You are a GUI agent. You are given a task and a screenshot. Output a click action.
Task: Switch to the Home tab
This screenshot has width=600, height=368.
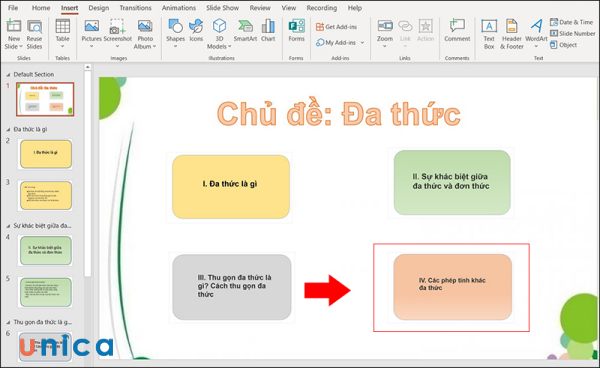click(41, 8)
